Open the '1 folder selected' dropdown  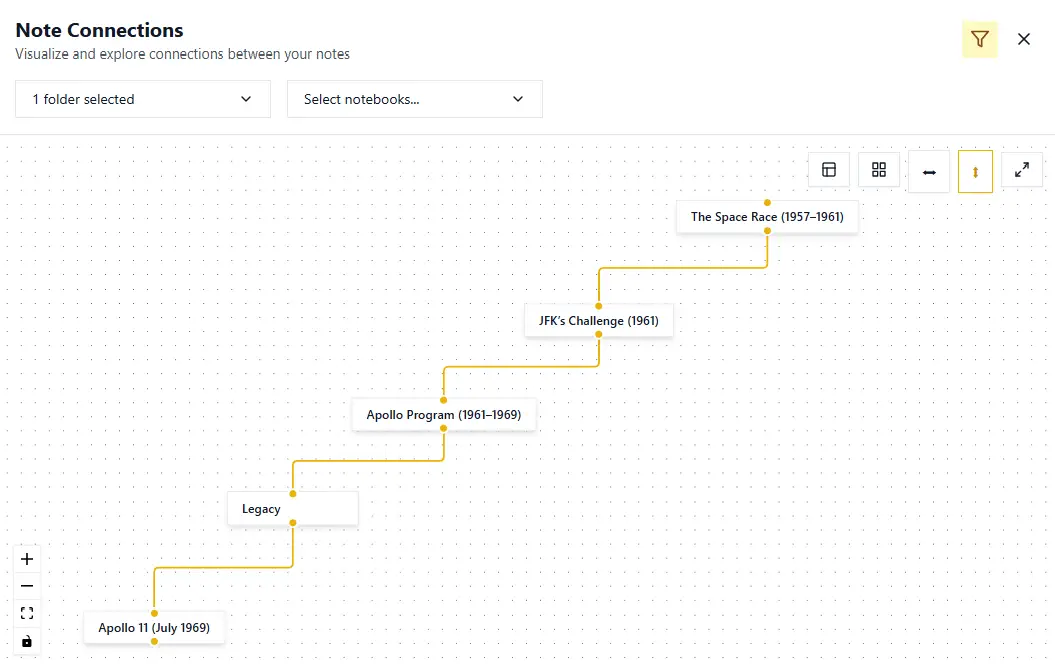143,99
